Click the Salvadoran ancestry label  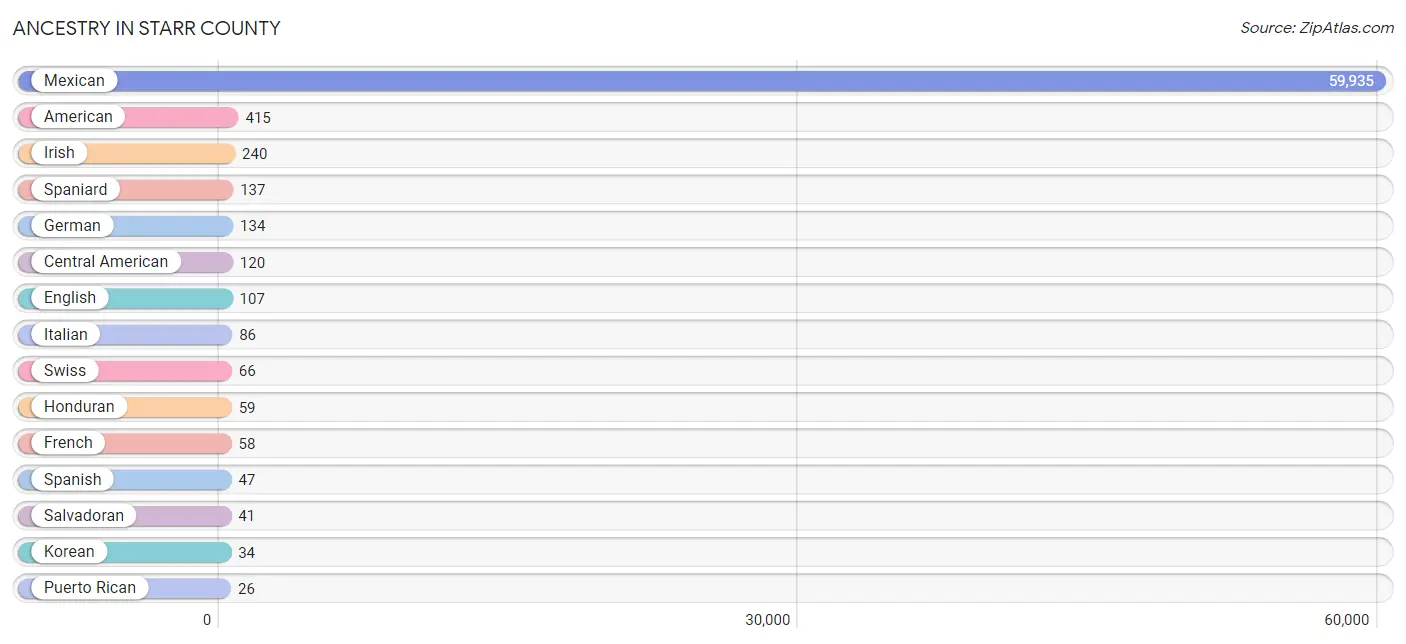point(84,515)
